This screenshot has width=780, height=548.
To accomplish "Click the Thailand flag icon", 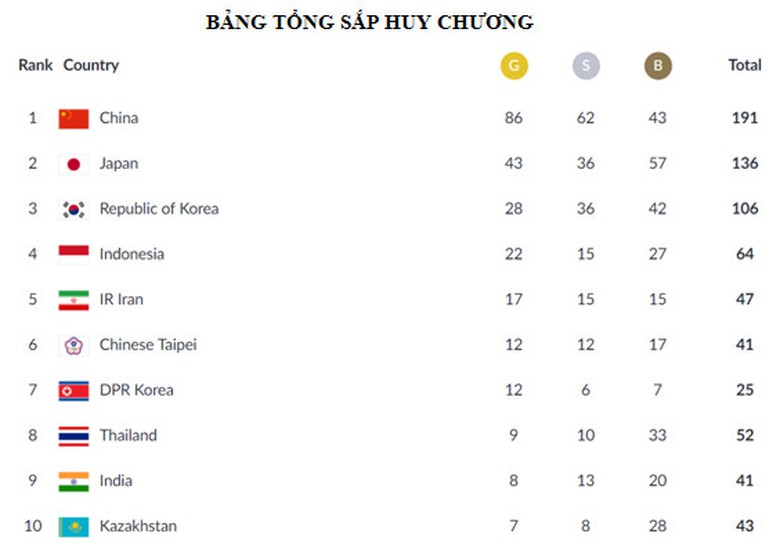I will pyautogui.click(x=73, y=436).
